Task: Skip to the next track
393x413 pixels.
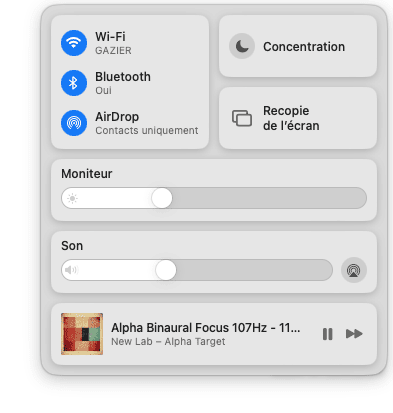Action: (354, 334)
